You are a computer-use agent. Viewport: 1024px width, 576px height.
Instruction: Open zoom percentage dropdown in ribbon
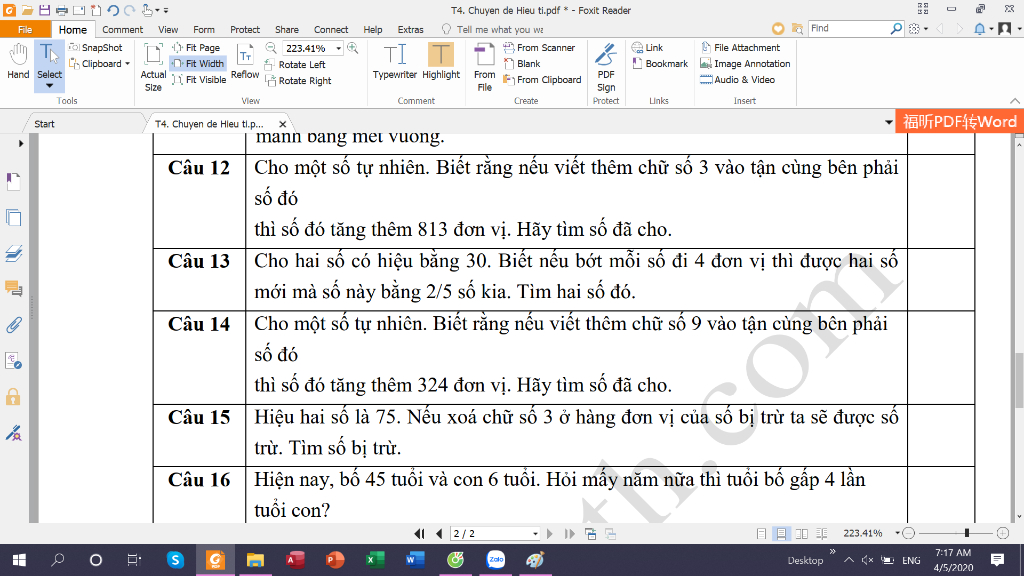click(338, 48)
